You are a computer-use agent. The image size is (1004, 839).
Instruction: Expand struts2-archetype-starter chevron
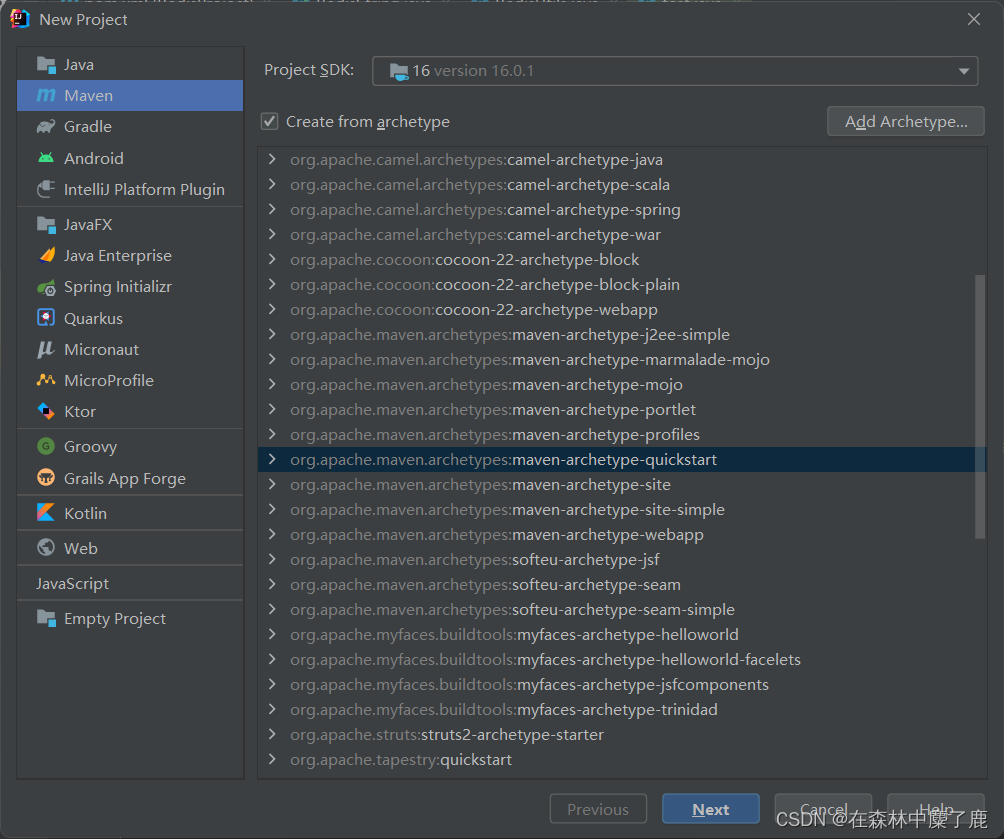(272, 734)
